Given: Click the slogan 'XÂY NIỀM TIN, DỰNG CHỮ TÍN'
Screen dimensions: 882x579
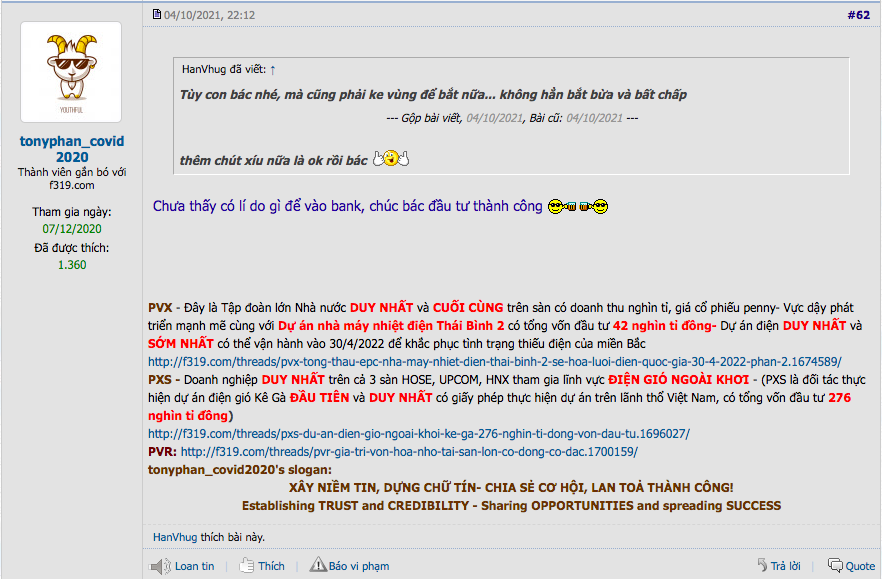Looking at the screenshot, I should pyautogui.click(x=381, y=488).
